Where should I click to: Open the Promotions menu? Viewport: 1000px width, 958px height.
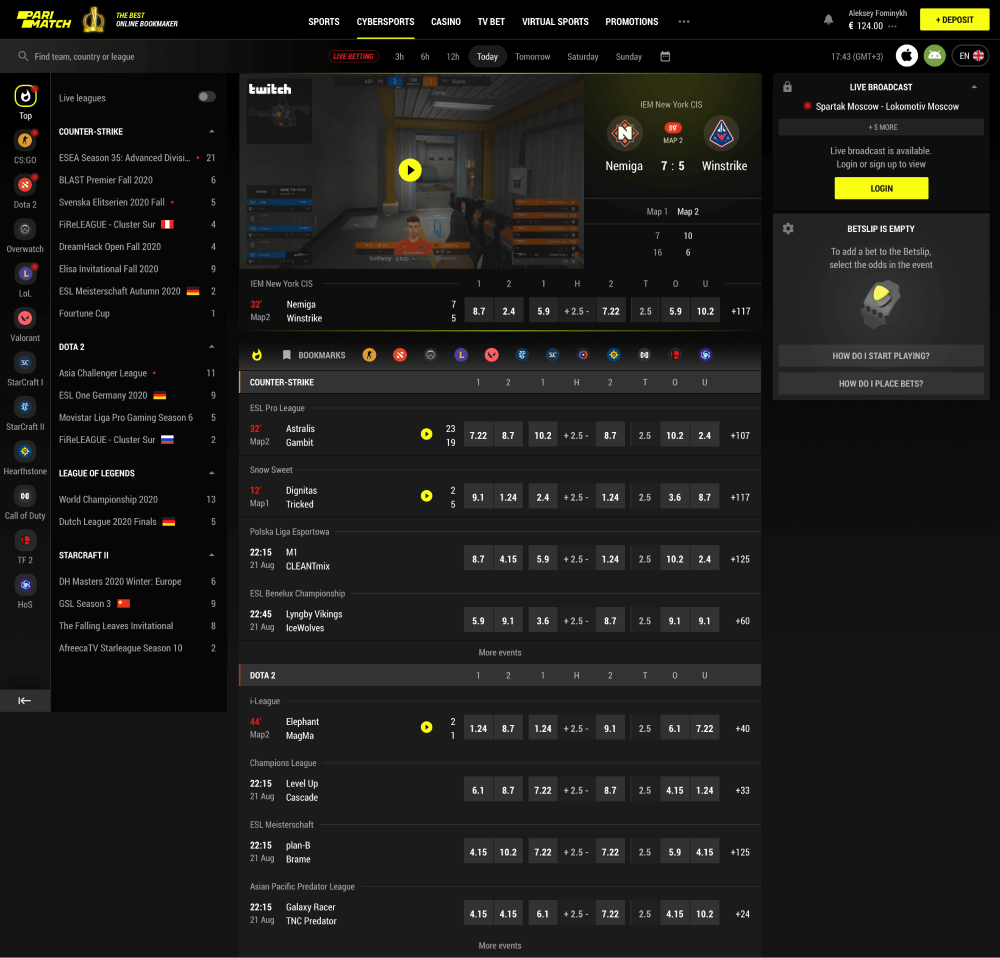pyautogui.click(x=631, y=21)
